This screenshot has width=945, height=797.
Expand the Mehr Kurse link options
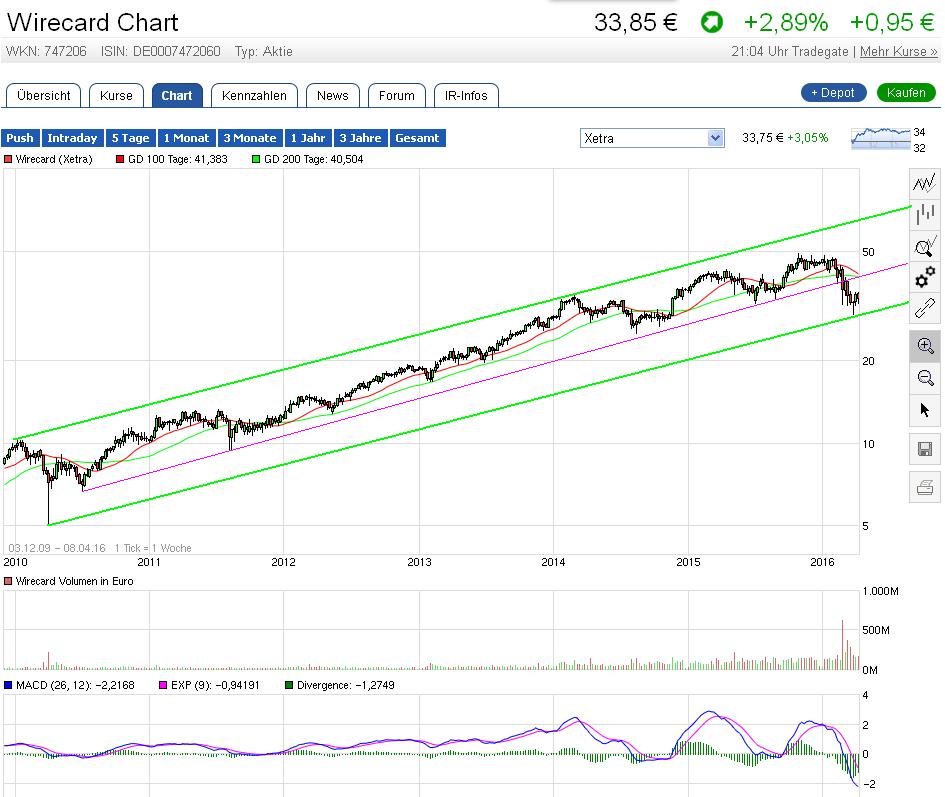click(x=898, y=51)
